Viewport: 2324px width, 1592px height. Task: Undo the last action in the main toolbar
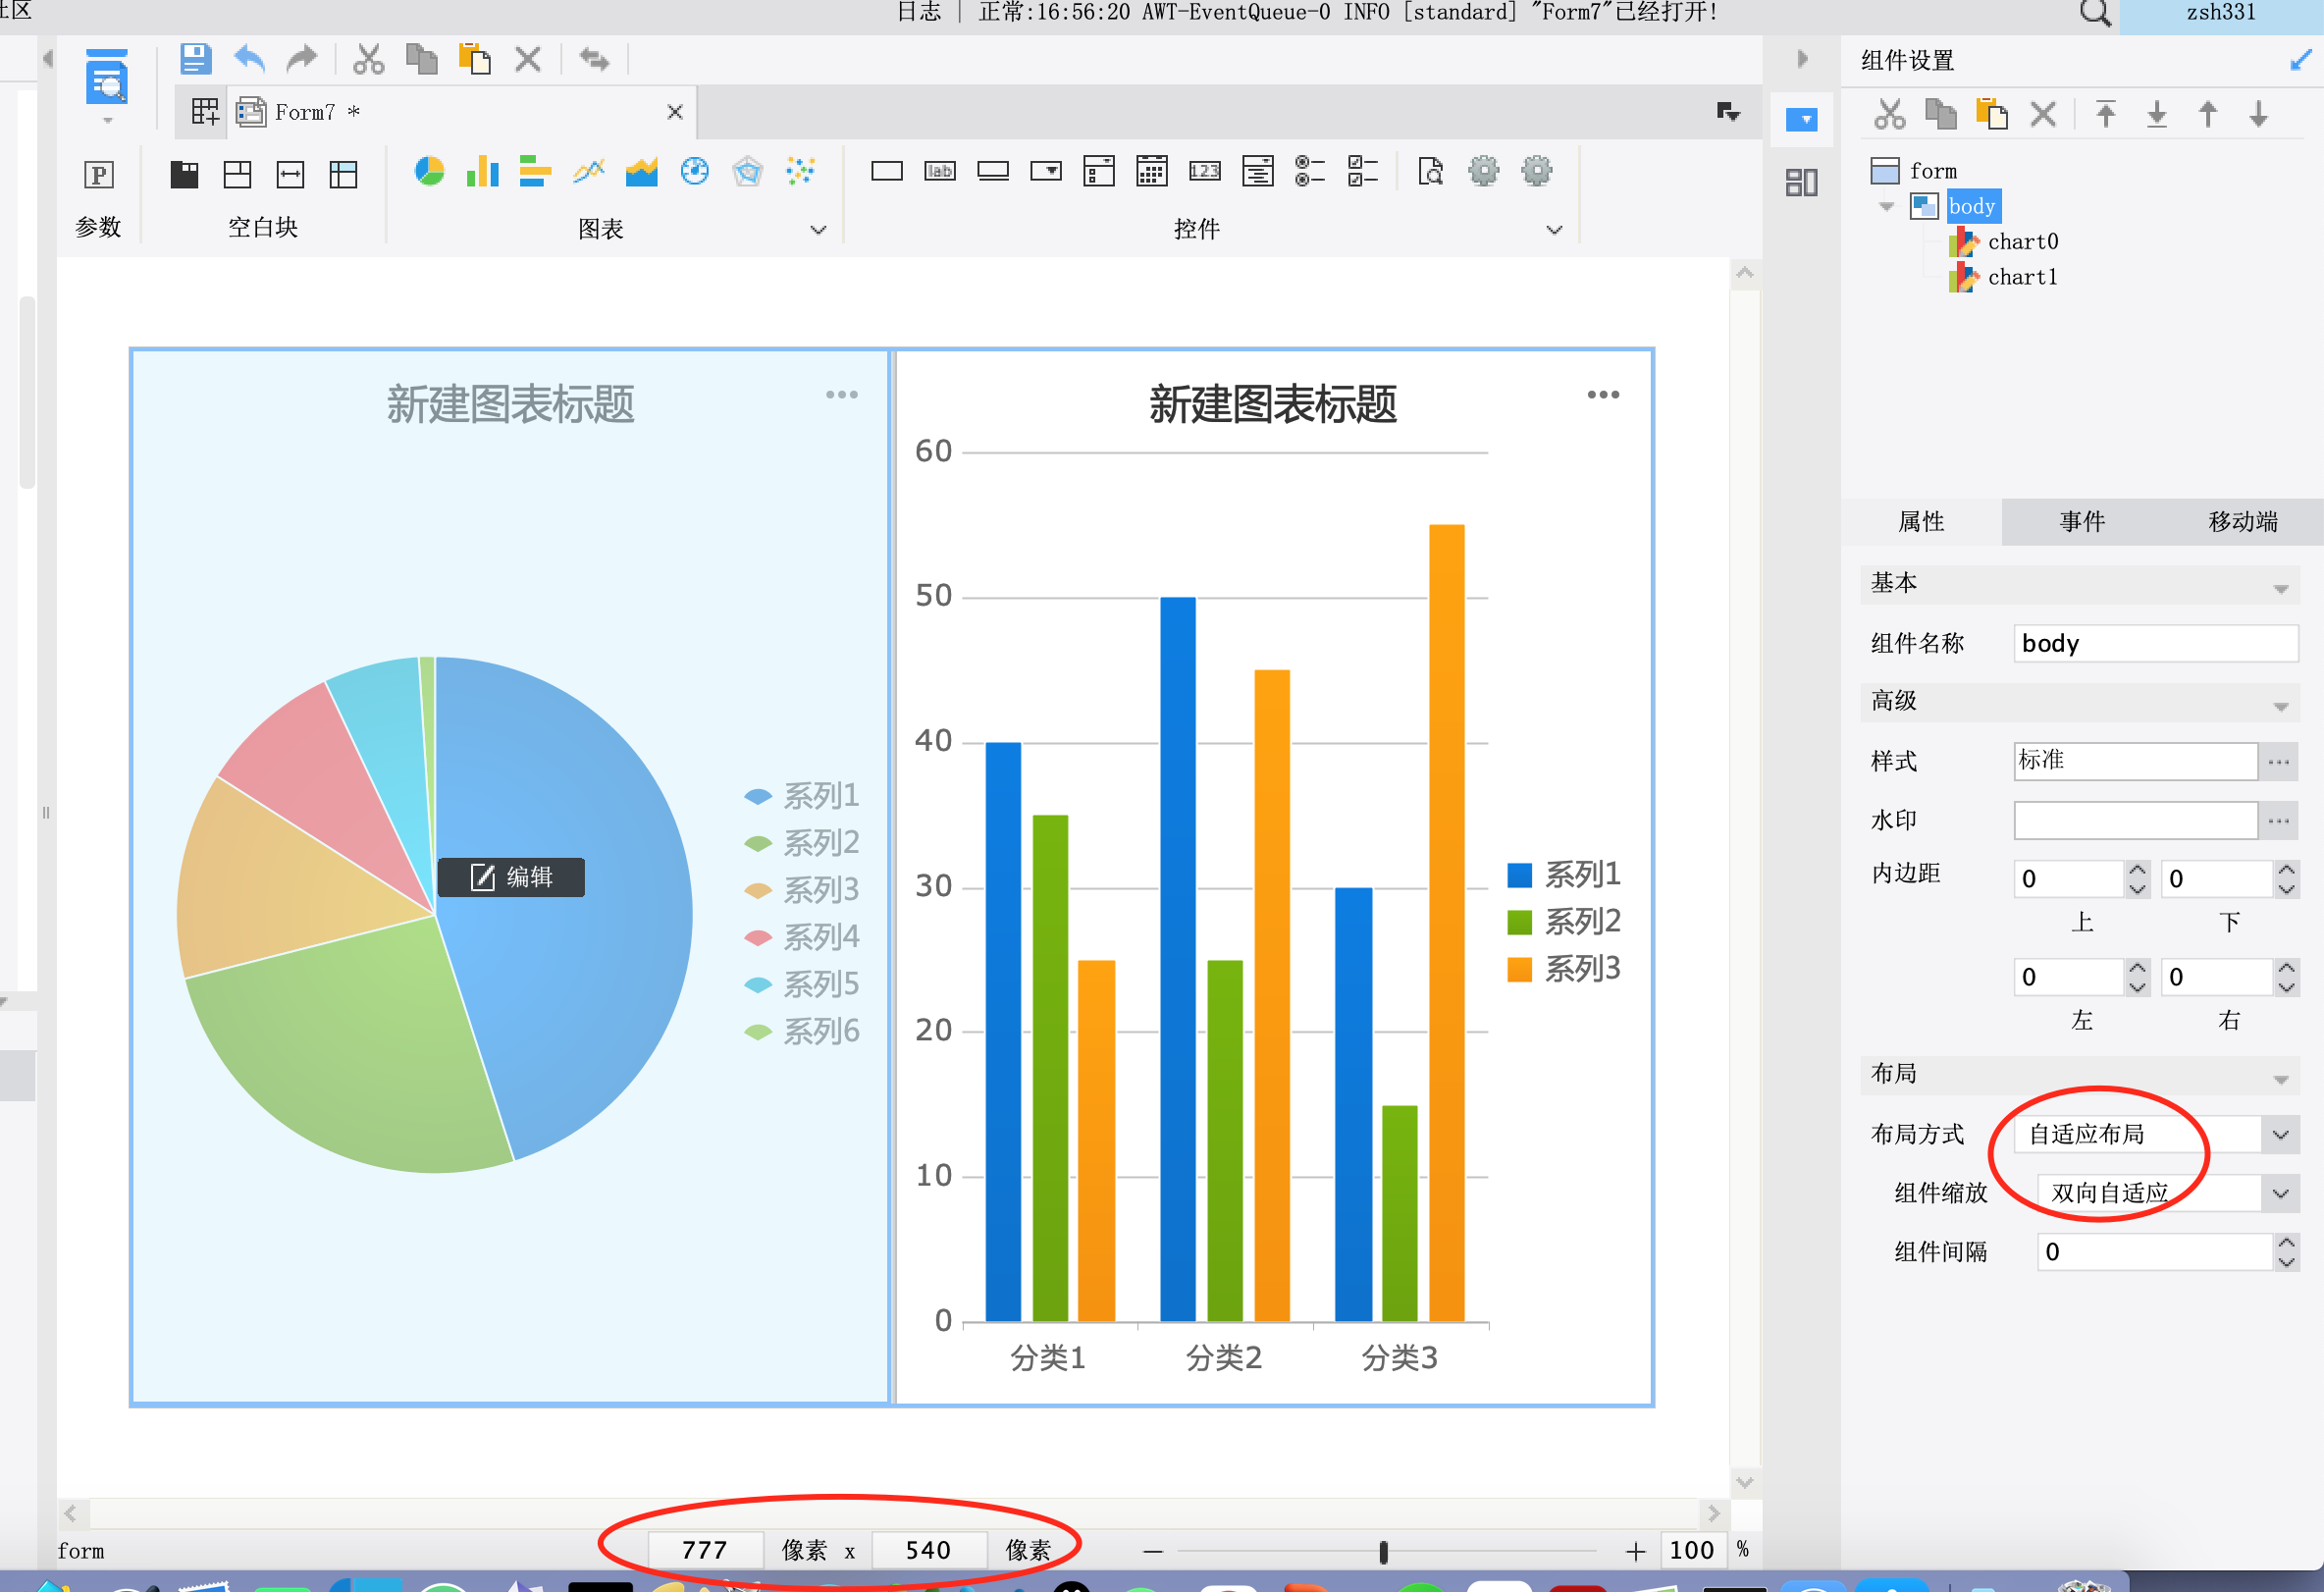point(249,59)
